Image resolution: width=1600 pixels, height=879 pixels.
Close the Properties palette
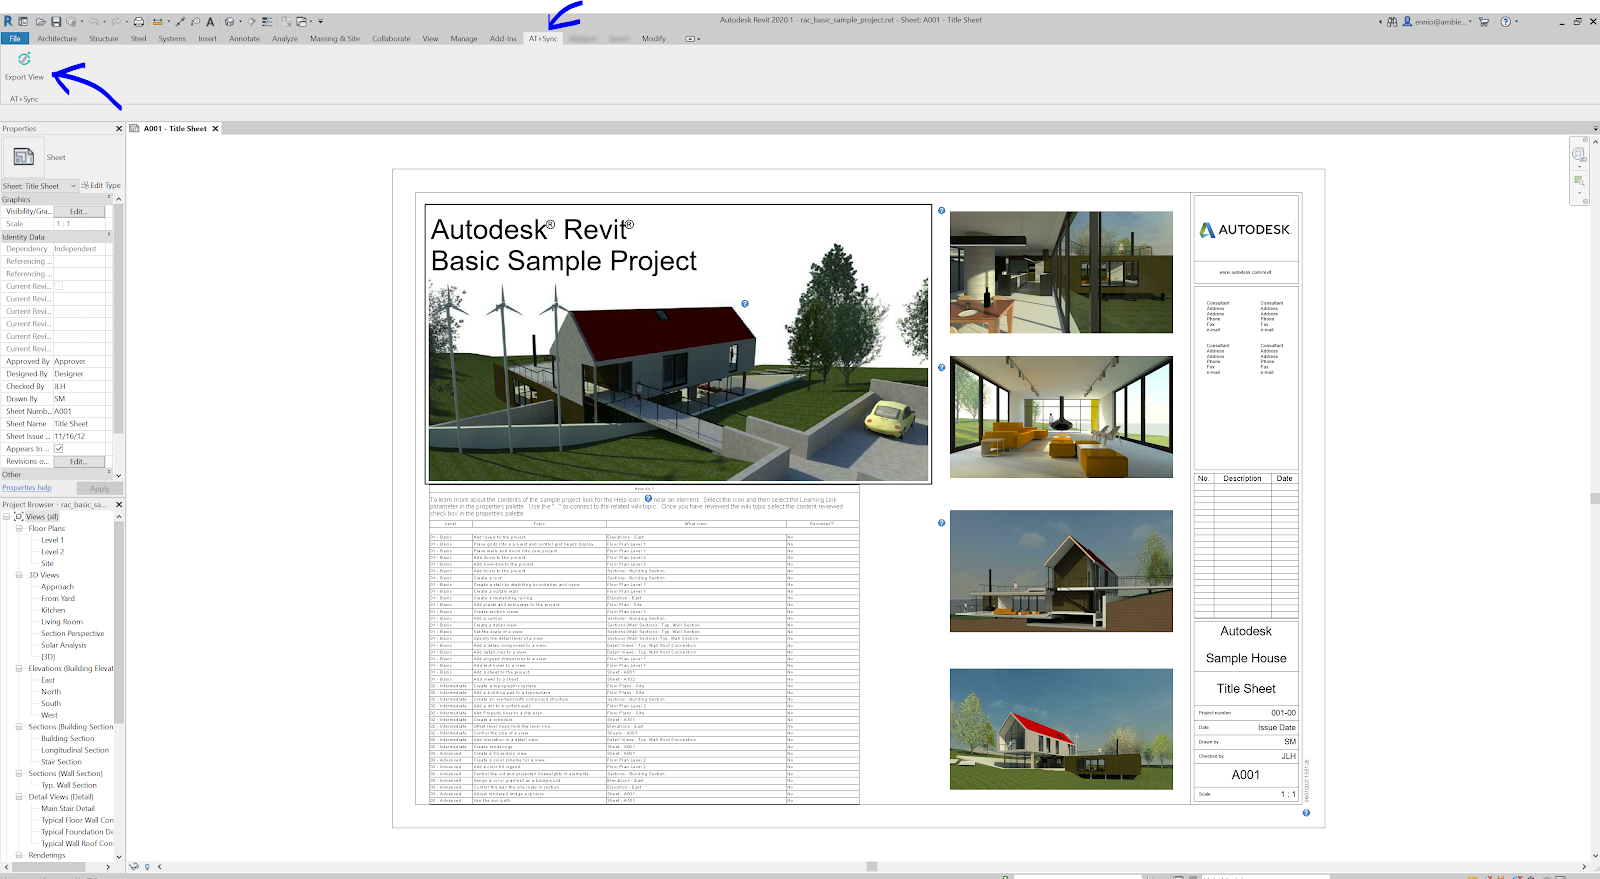pos(119,129)
